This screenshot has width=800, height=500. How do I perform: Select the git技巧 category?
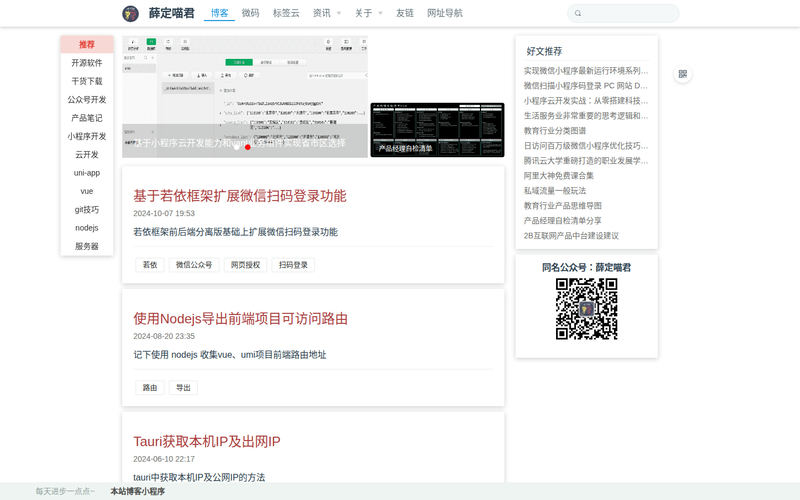click(87, 210)
